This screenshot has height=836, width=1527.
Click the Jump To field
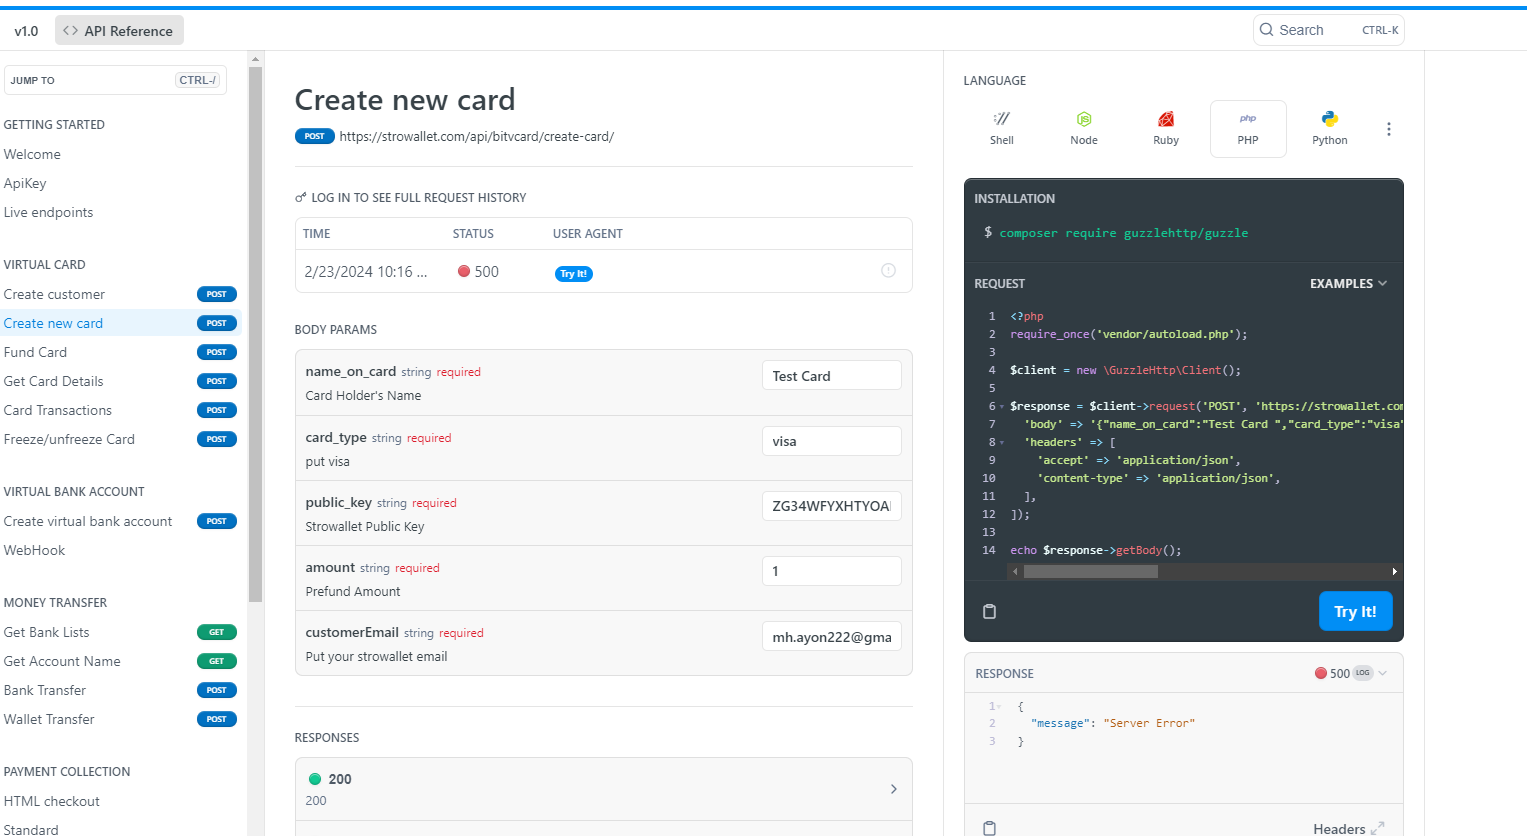point(115,80)
